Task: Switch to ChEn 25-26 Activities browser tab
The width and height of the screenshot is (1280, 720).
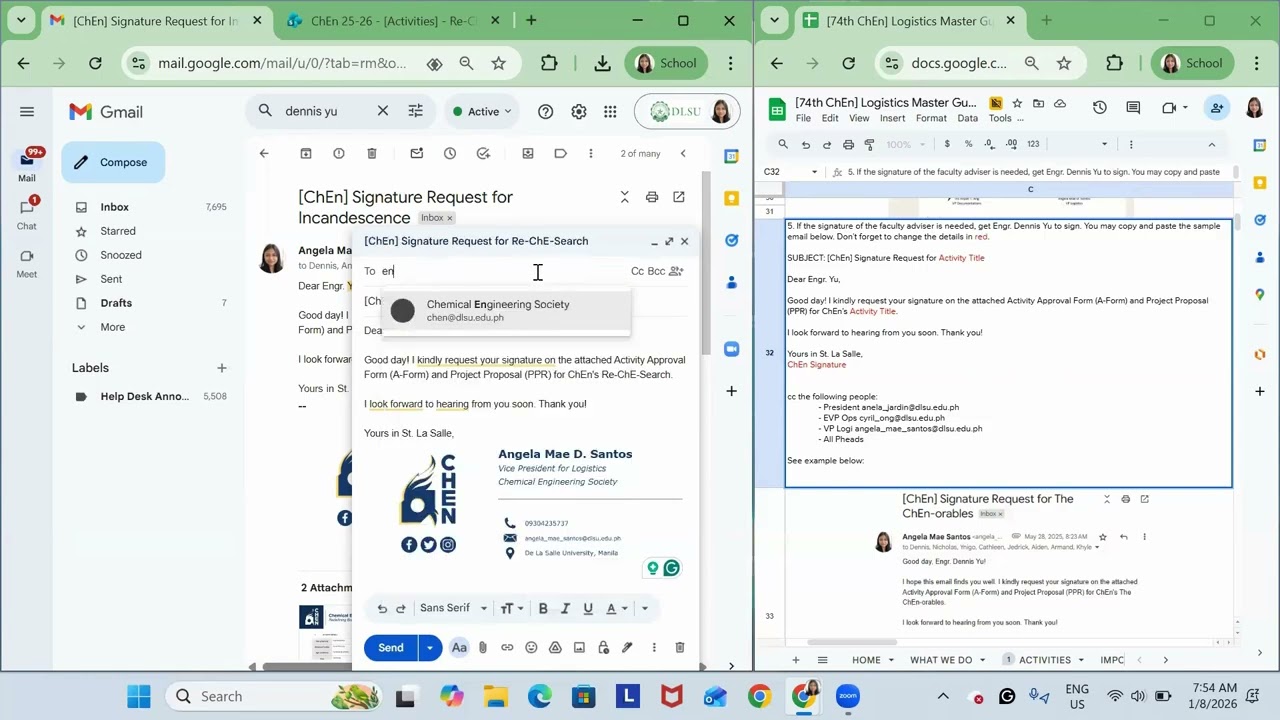Action: click(x=394, y=21)
